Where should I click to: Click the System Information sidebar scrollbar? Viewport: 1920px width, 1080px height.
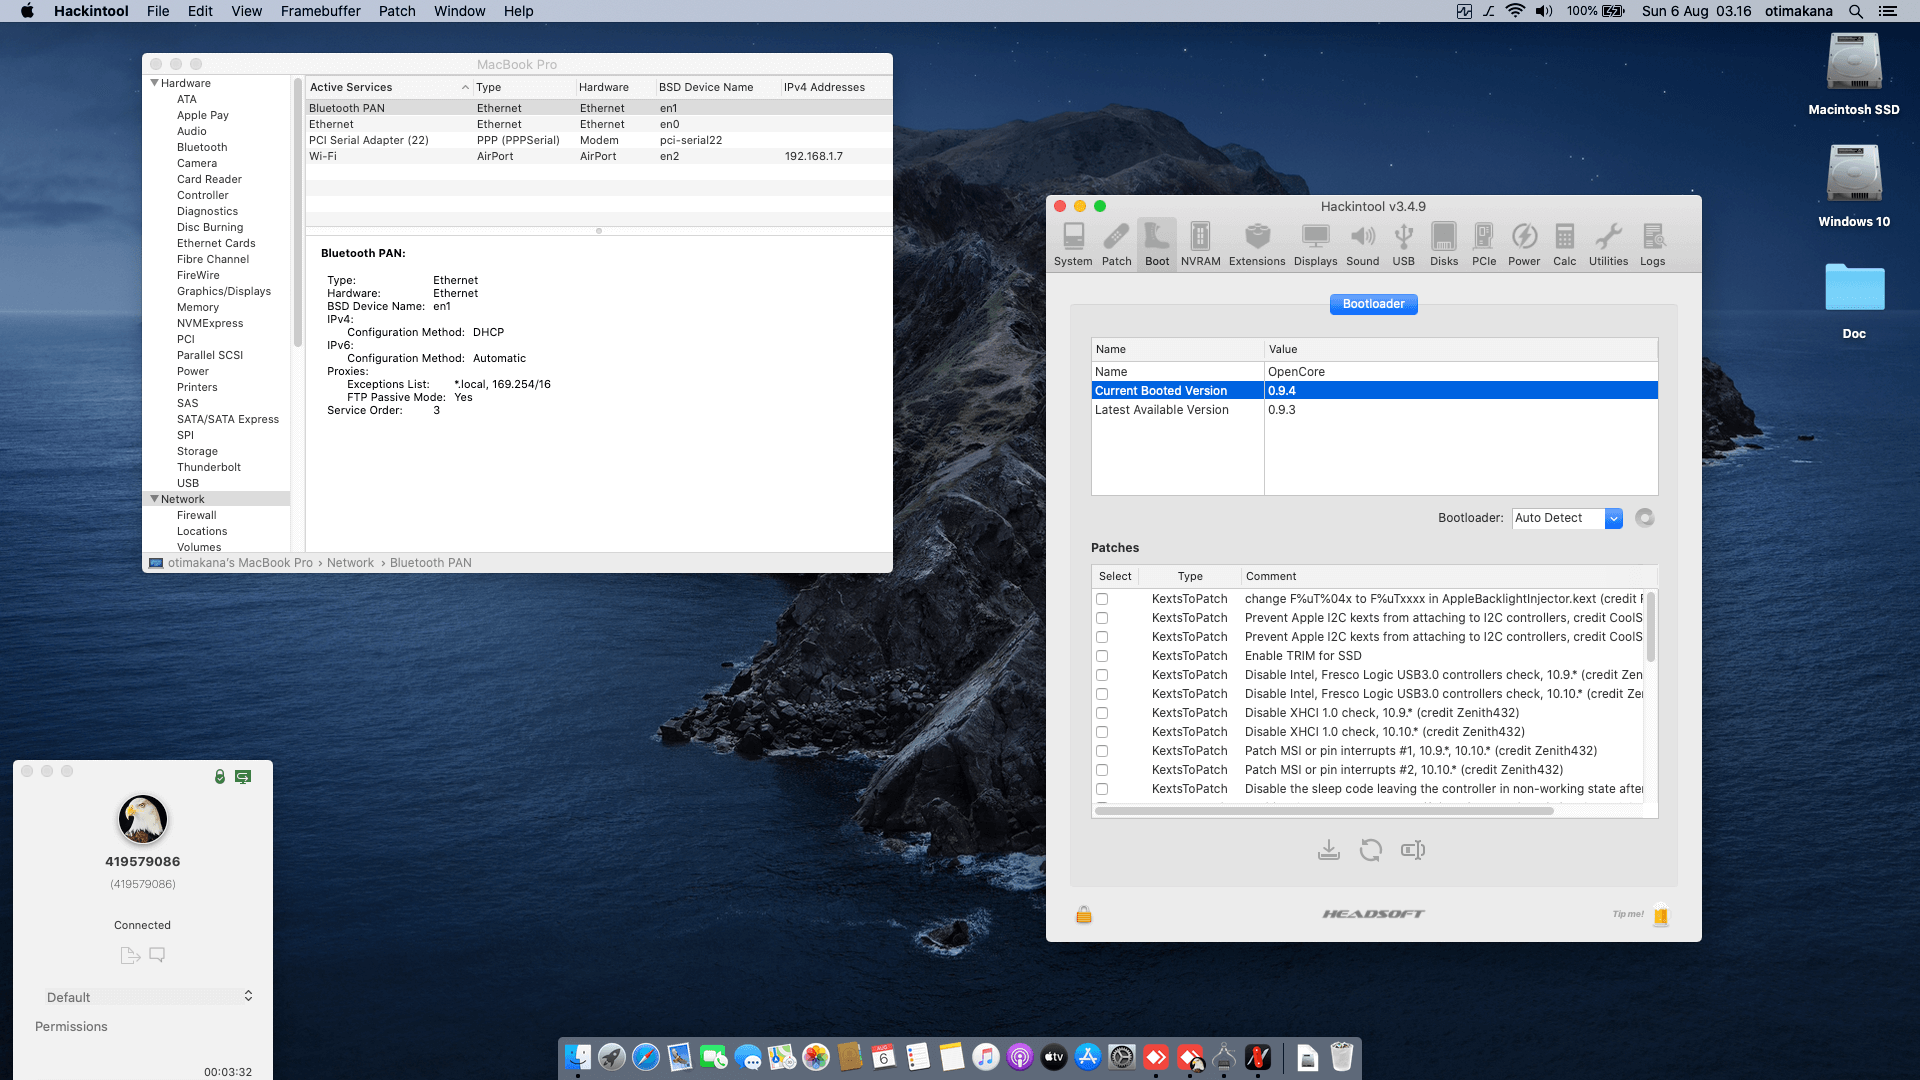297,213
